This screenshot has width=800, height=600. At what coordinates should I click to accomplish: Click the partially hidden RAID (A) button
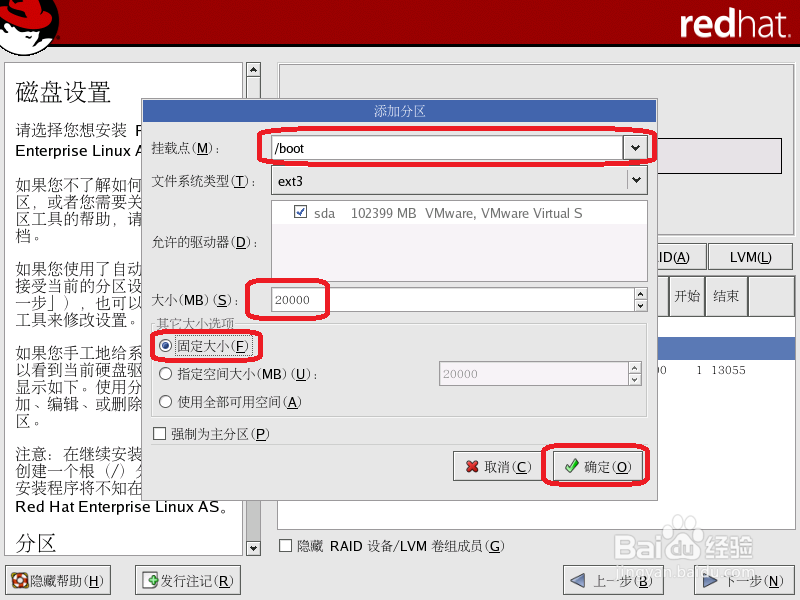681,257
